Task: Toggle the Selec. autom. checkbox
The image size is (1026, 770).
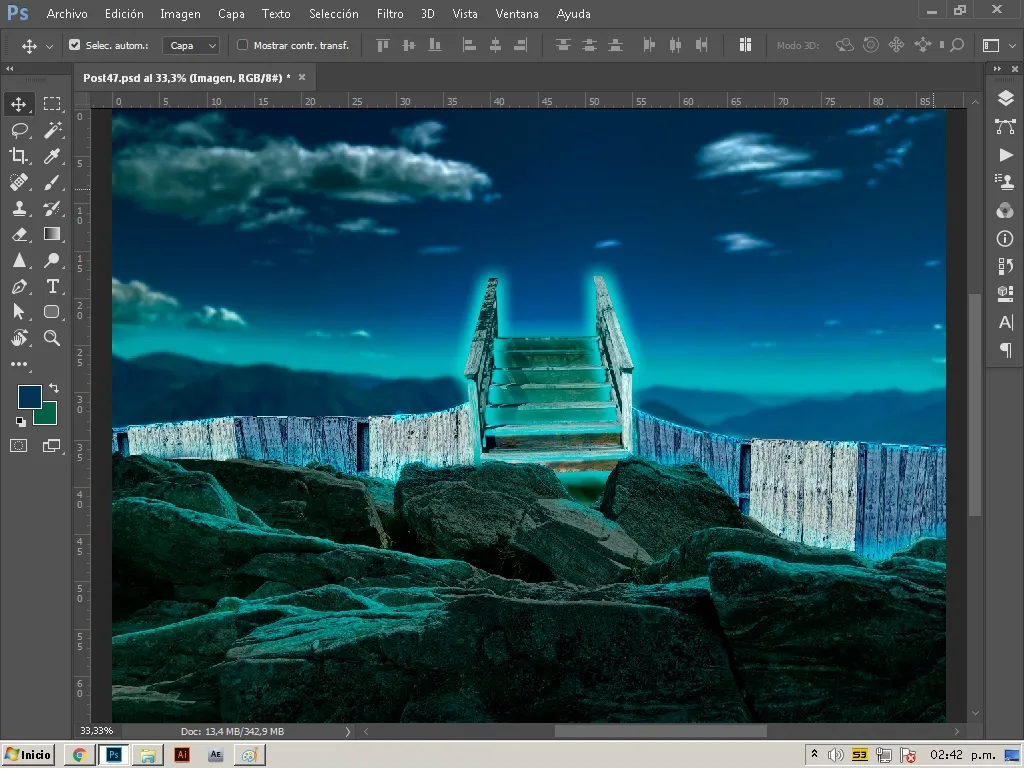Action: [x=75, y=45]
